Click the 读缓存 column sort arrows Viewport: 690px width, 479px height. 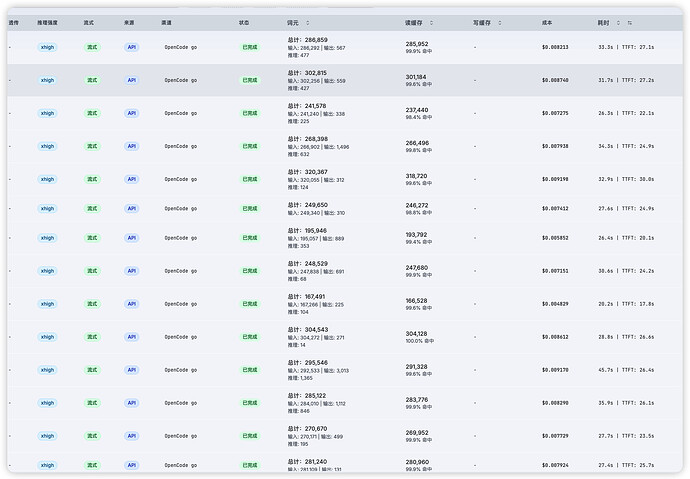pos(431,23)
